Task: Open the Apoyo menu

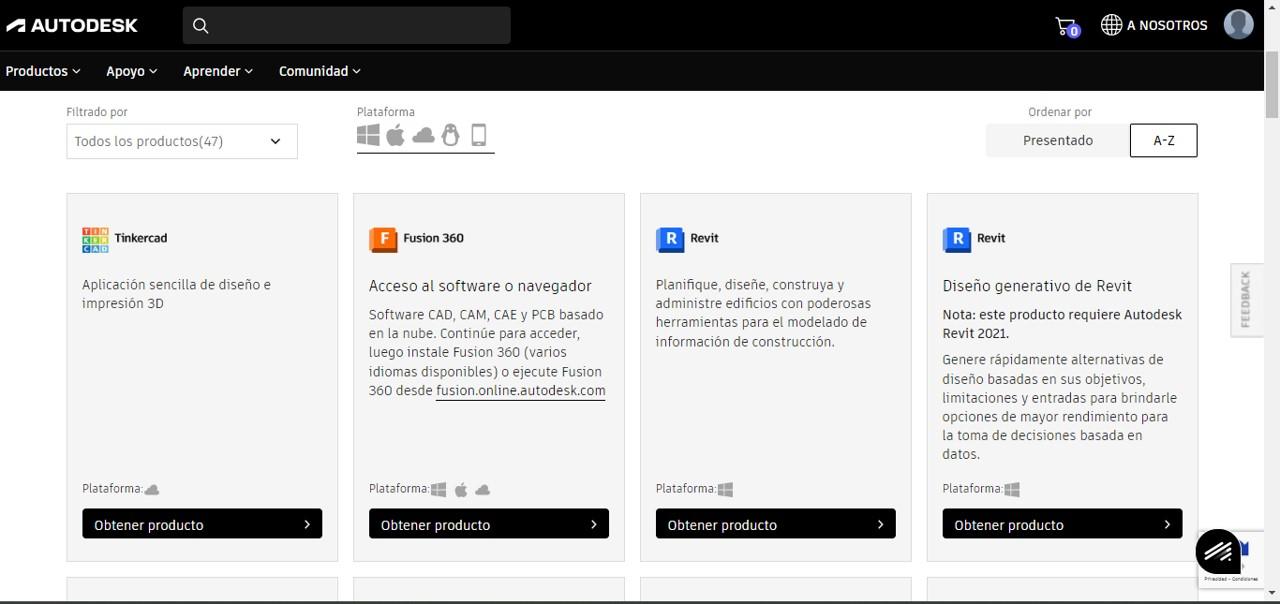Action: pos(132,71)
